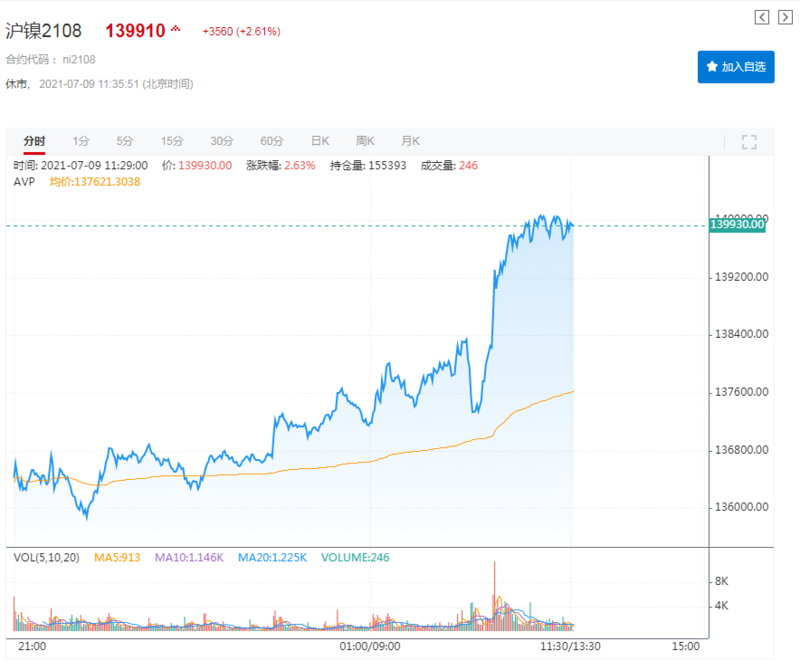Select the 分时 tab

tap(34, 141)
